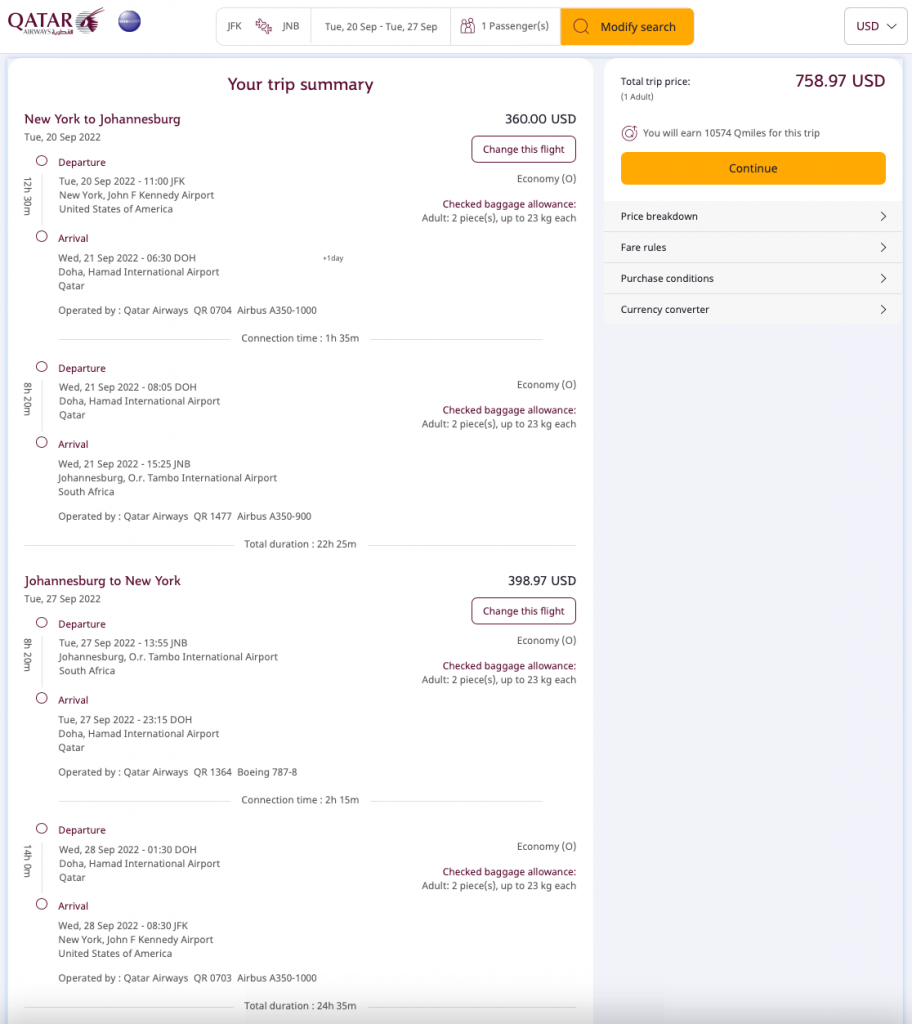
Task: Click the passengers people icon
Action: tap(467, 27)
